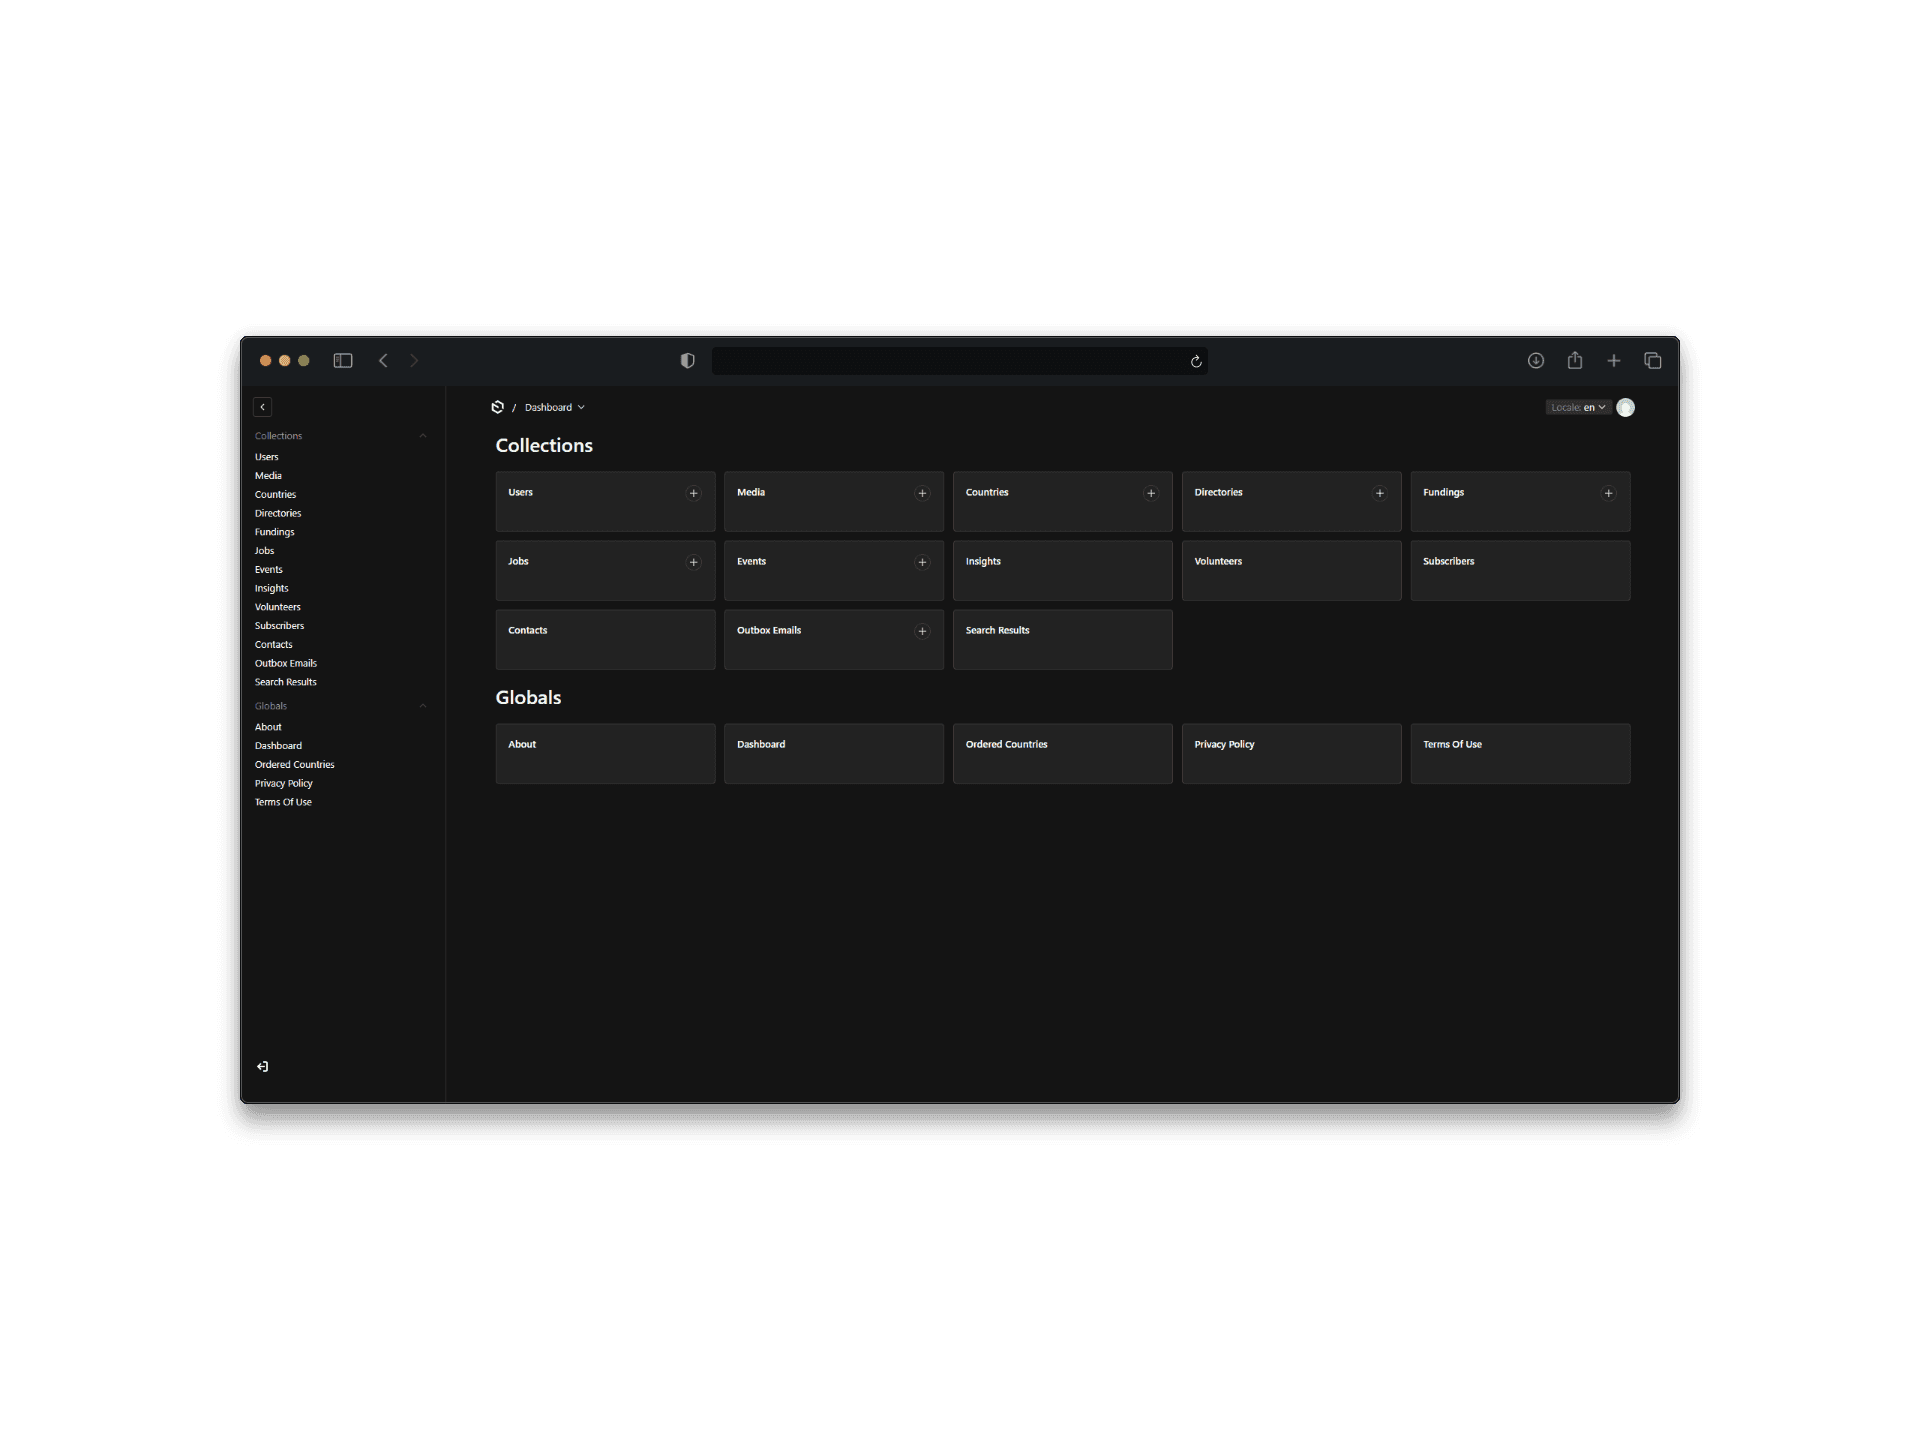Open the Volunteers collection card
The width and height of the screenshot is (1920, 1440).
(x=1291, y=571)
